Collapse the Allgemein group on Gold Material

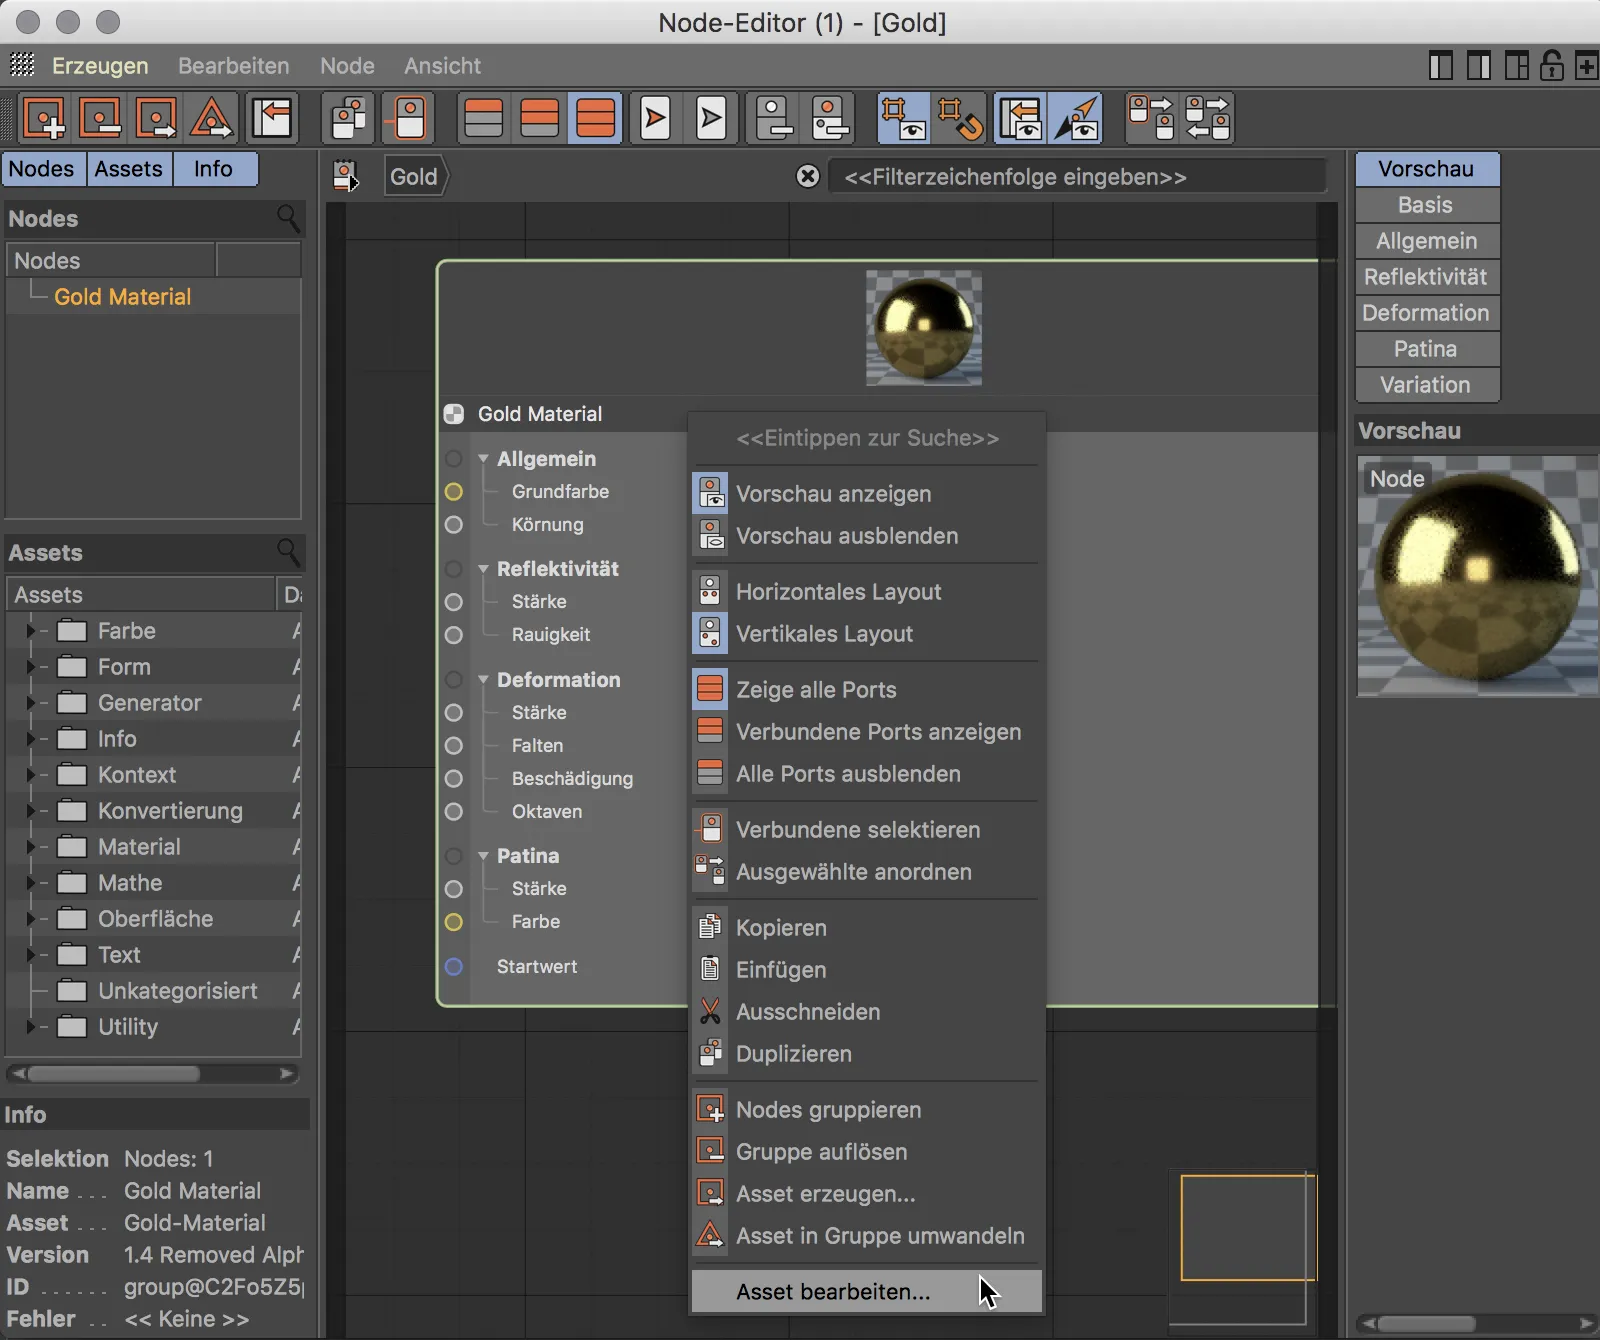tap(484, 459)
